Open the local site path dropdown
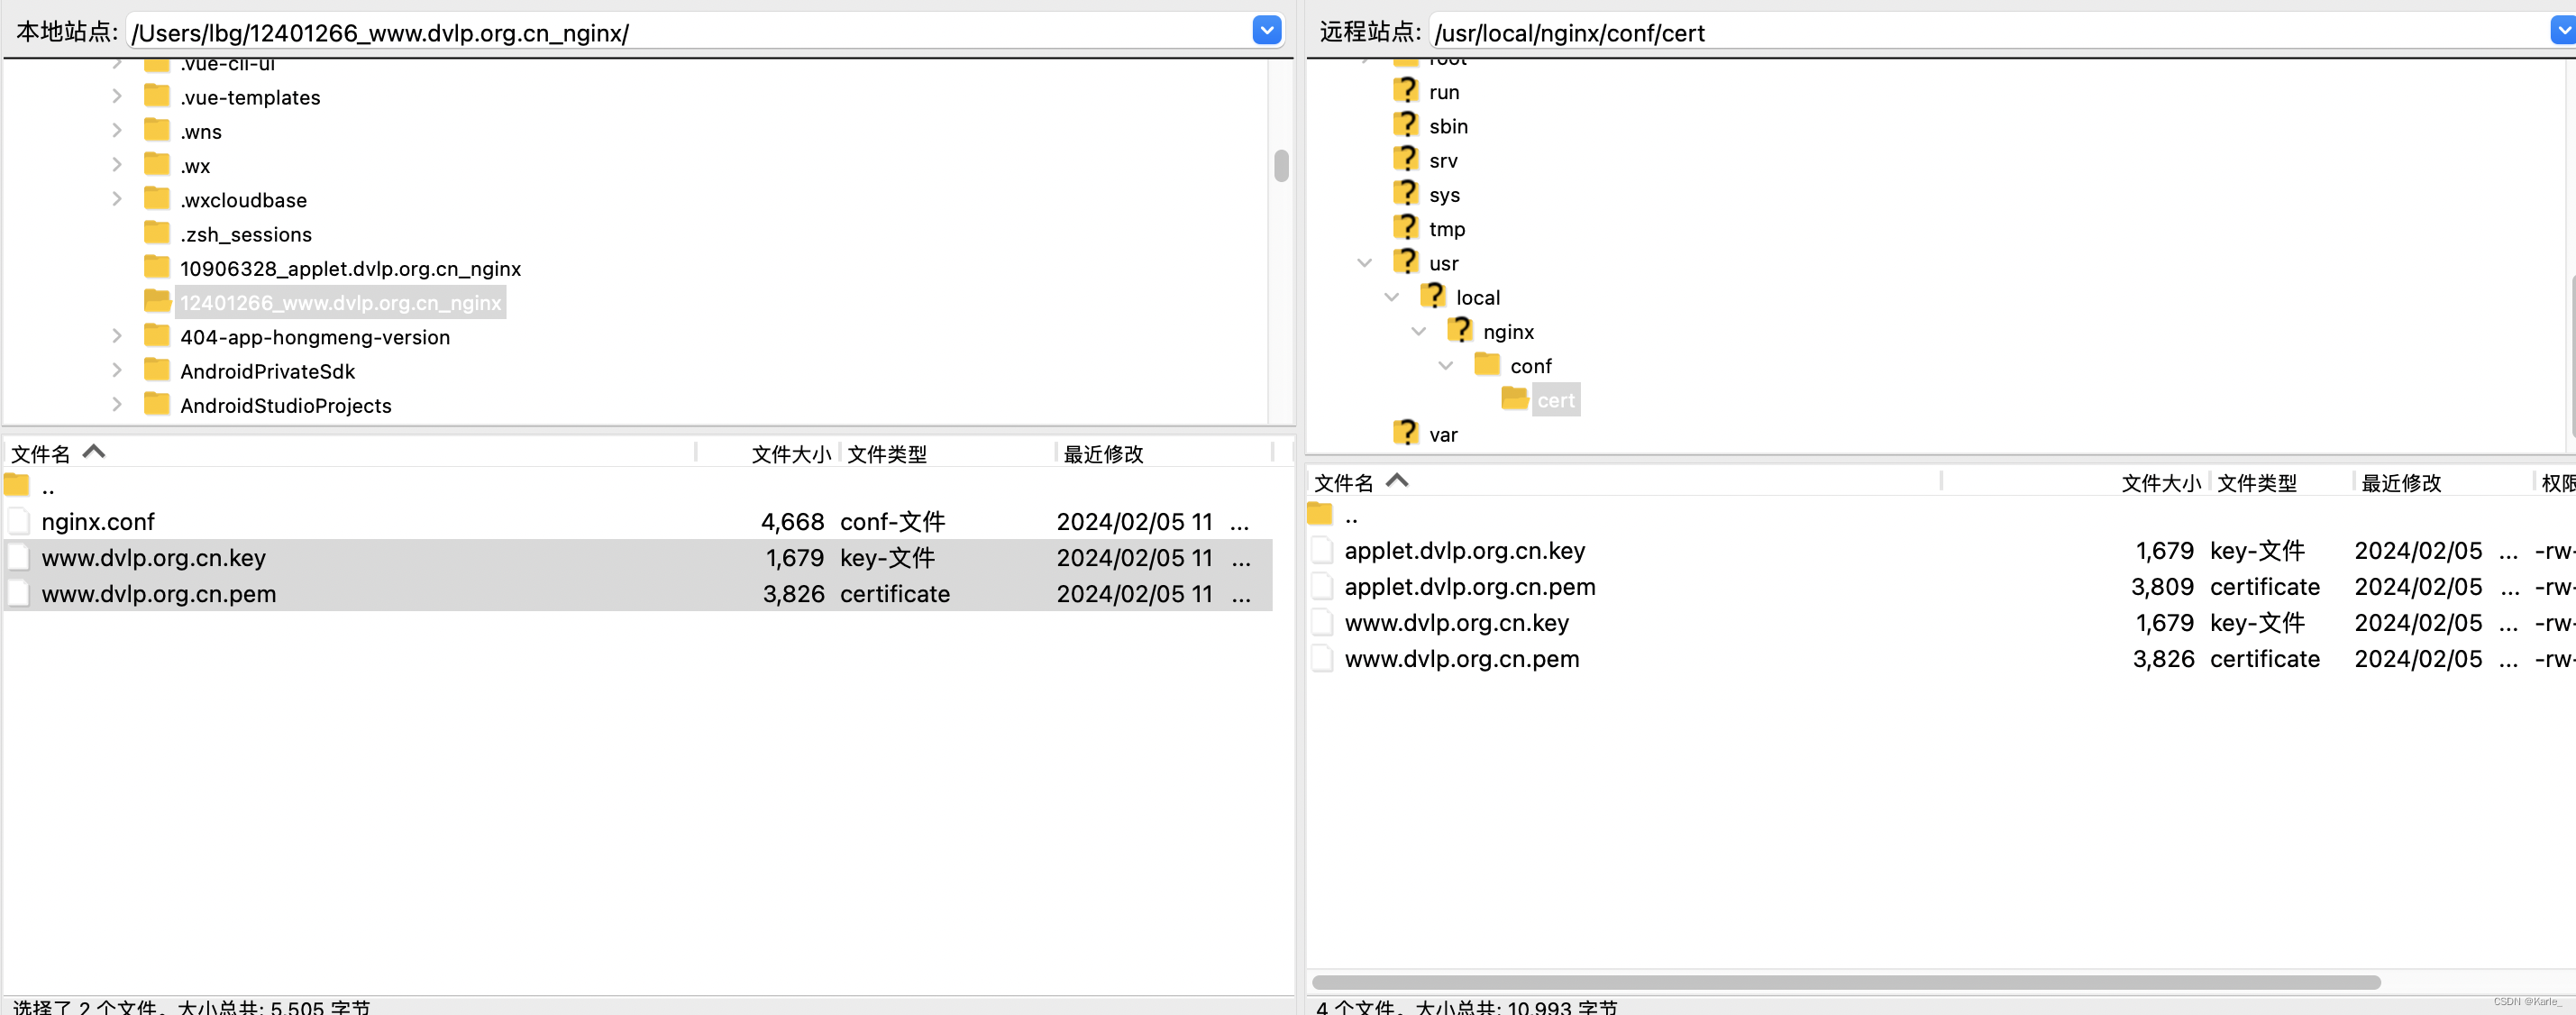2576x1015 pixels. [1266, 31]
